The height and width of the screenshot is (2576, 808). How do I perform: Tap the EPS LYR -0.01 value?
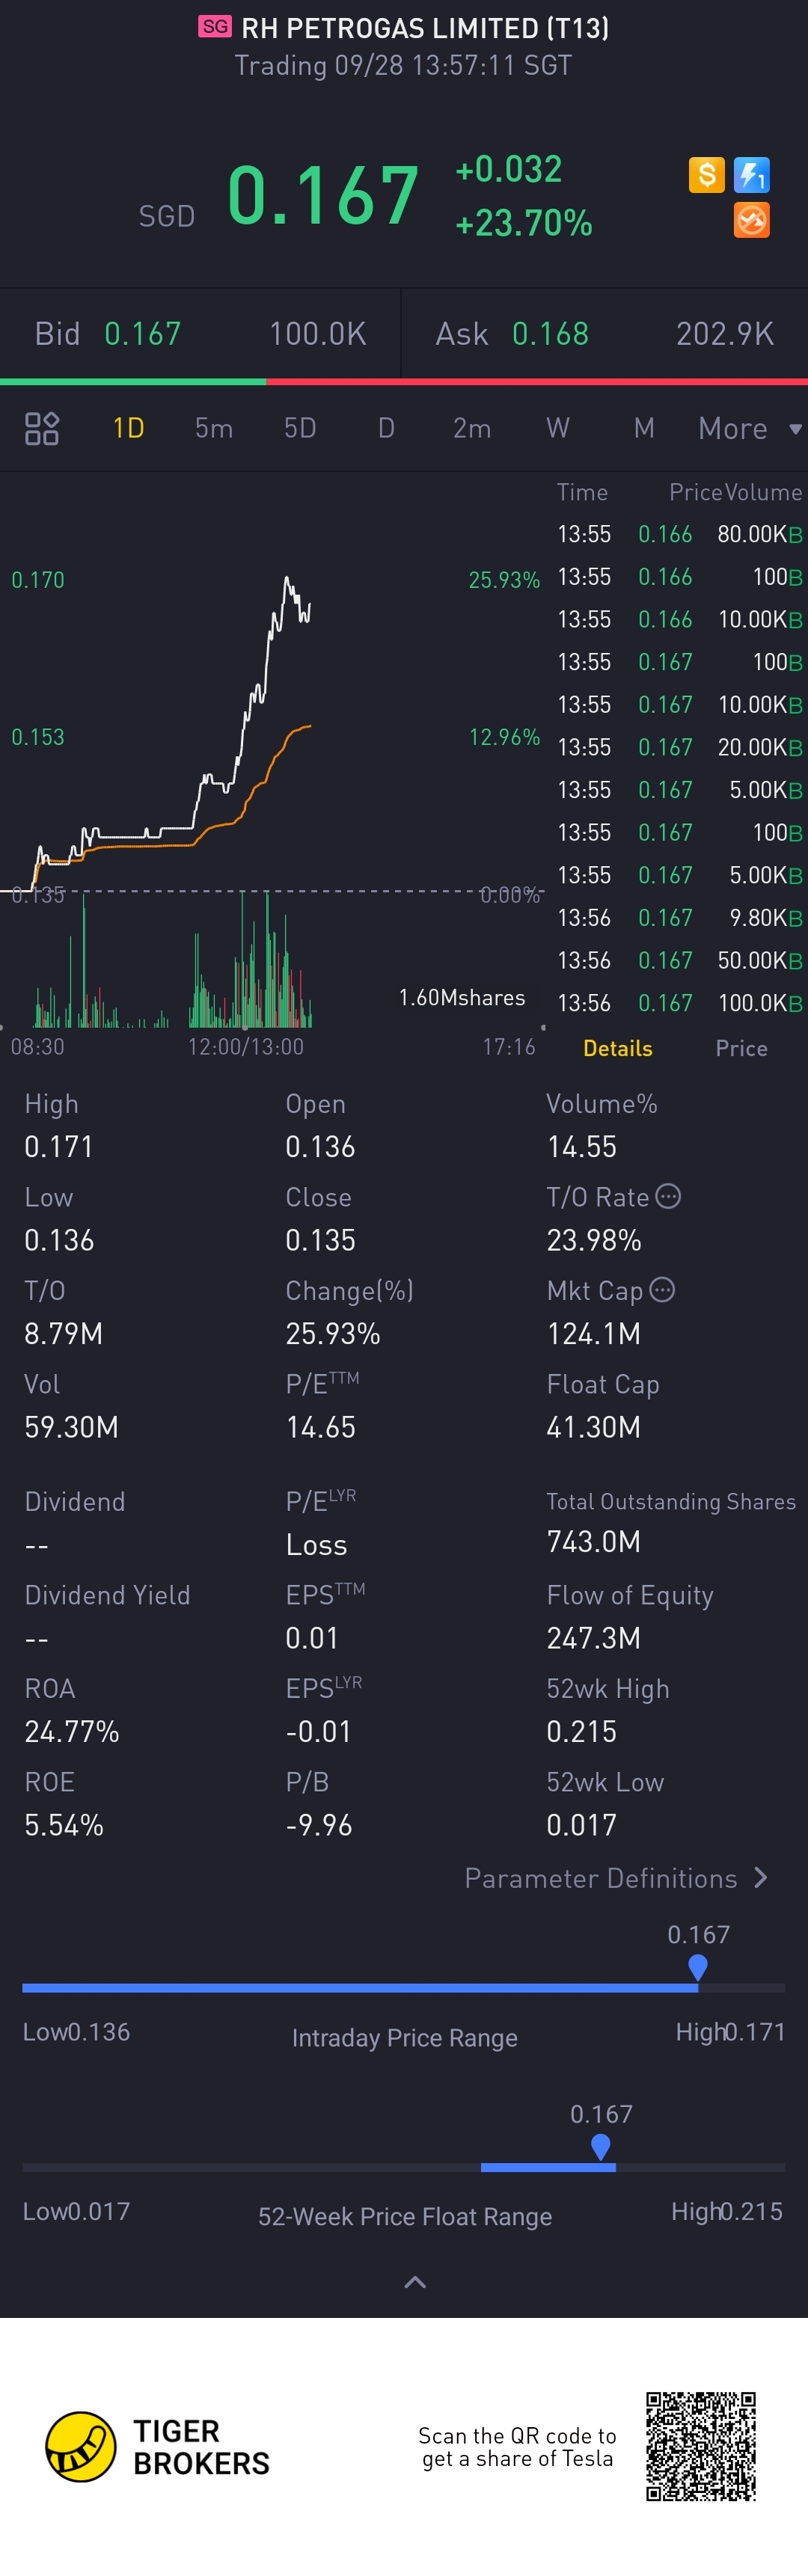pos(319,1731)
